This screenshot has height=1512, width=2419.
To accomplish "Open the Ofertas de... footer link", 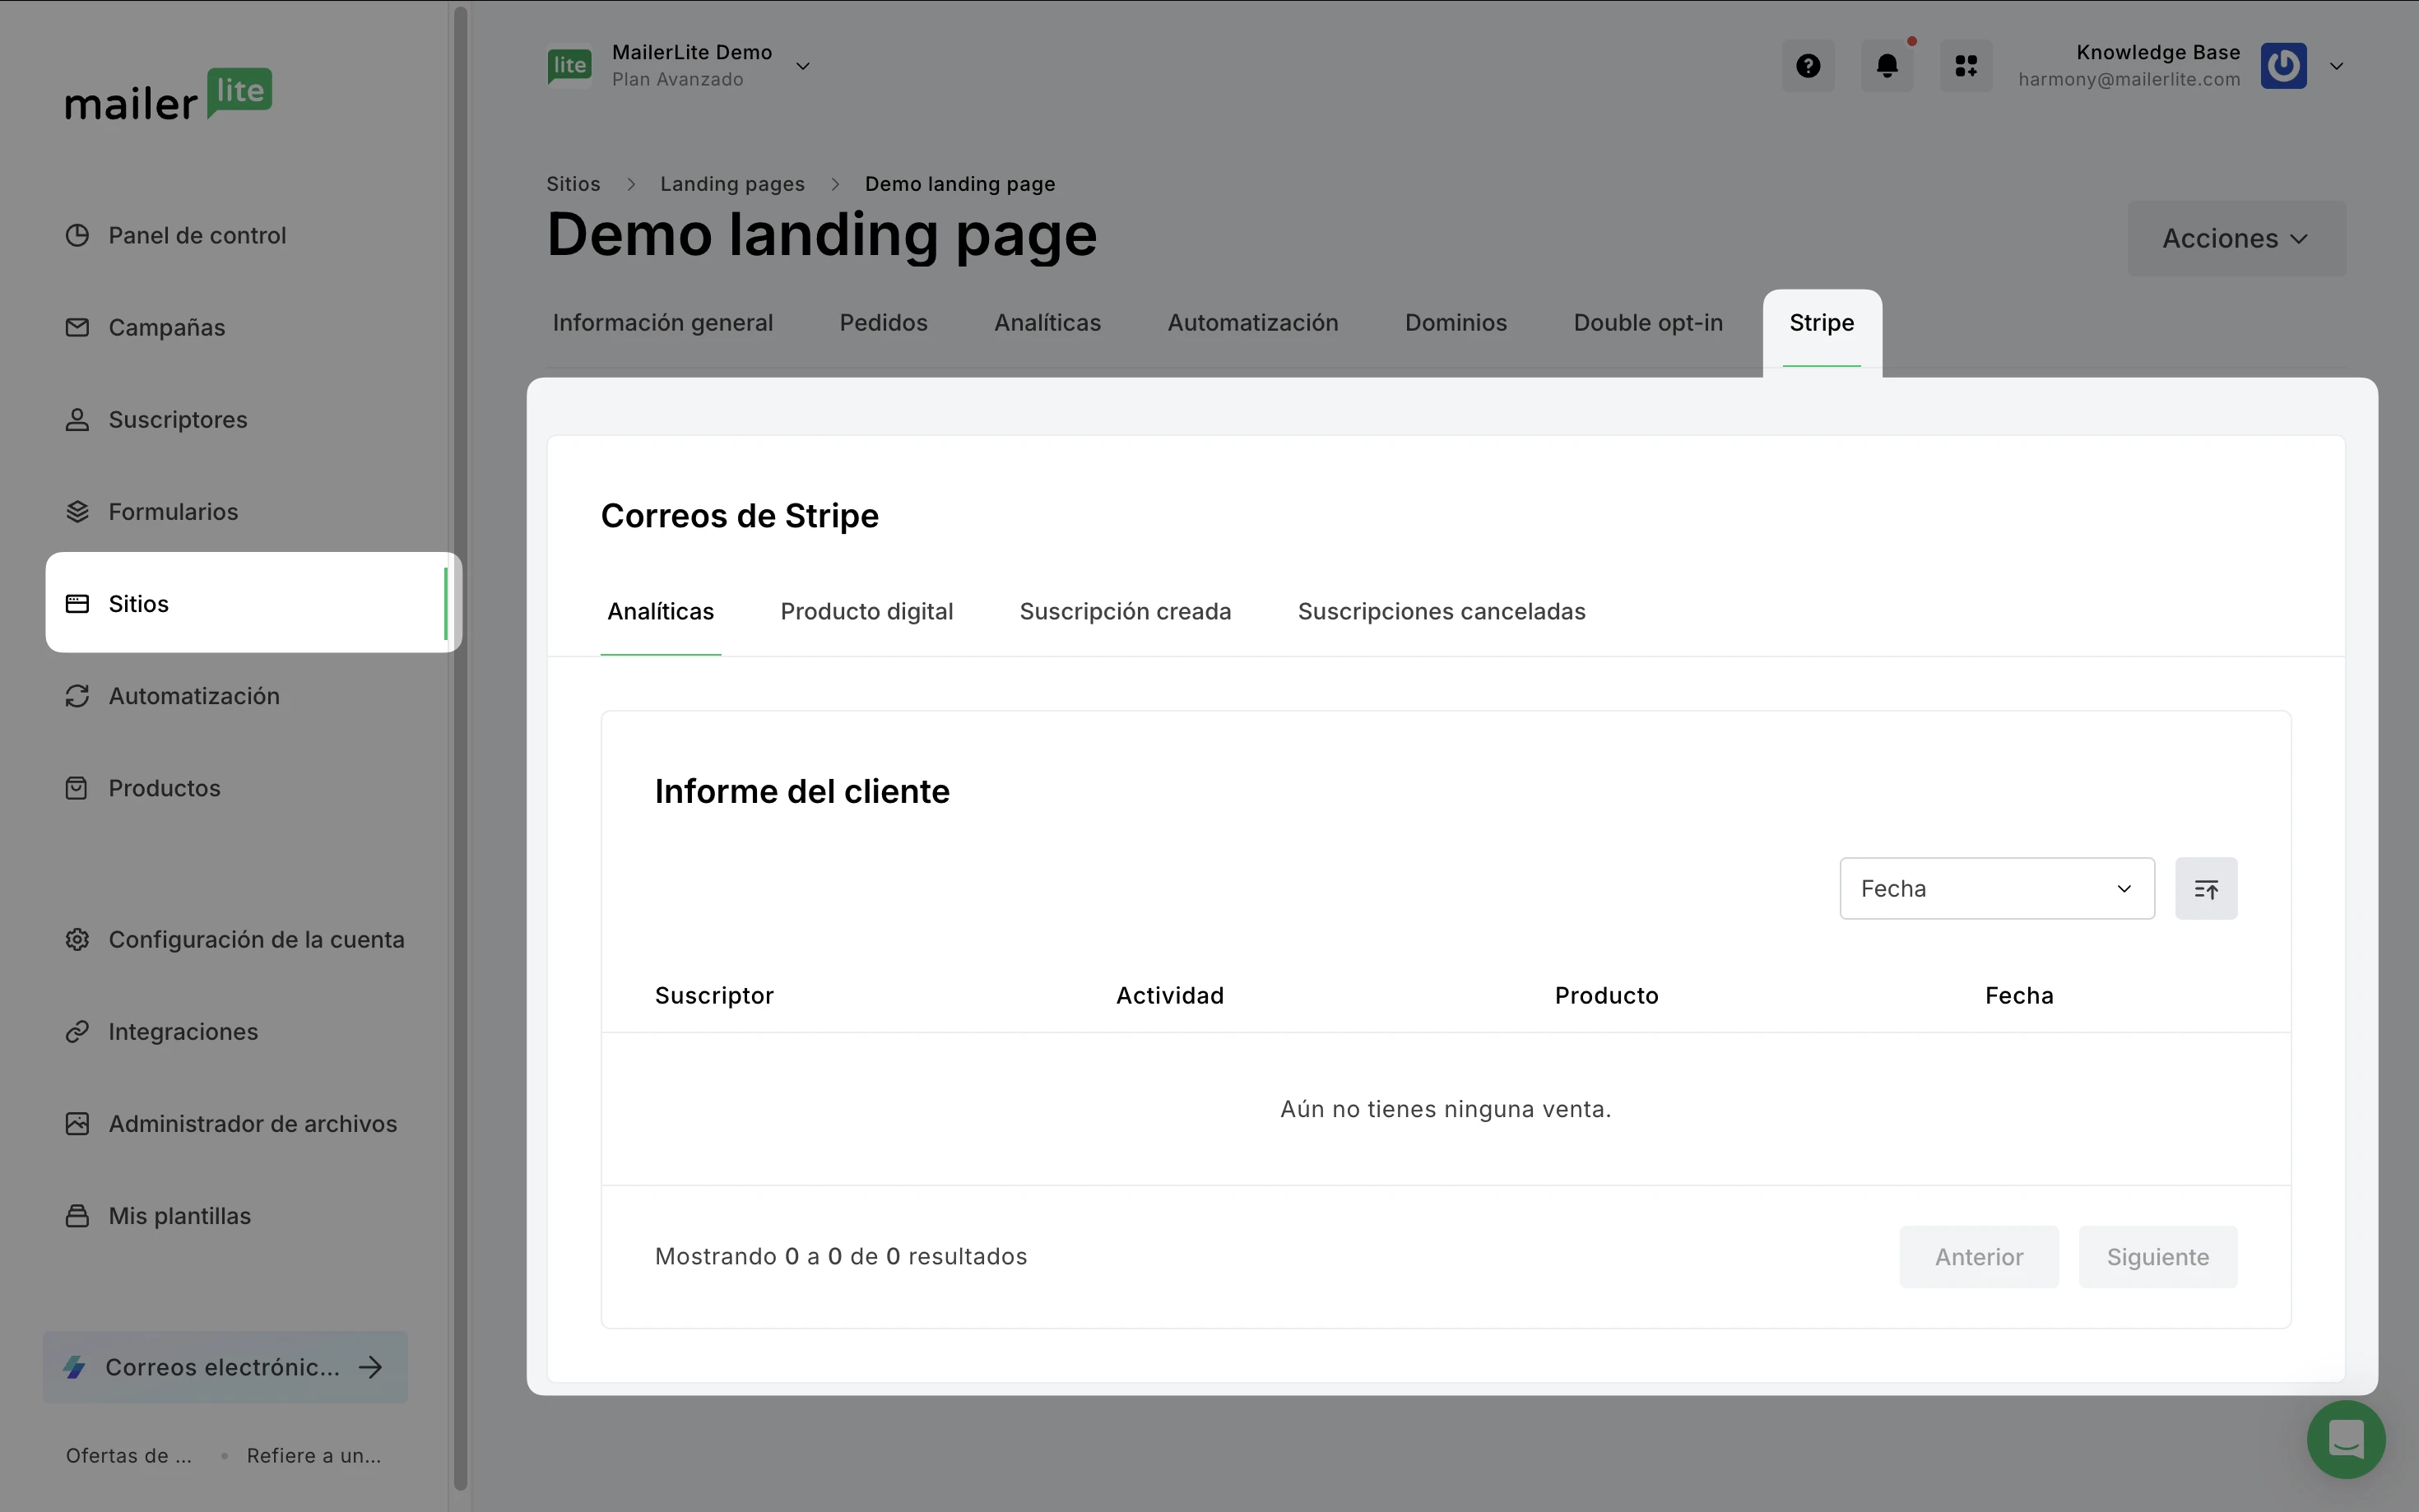I will [x=128, y=1455].
